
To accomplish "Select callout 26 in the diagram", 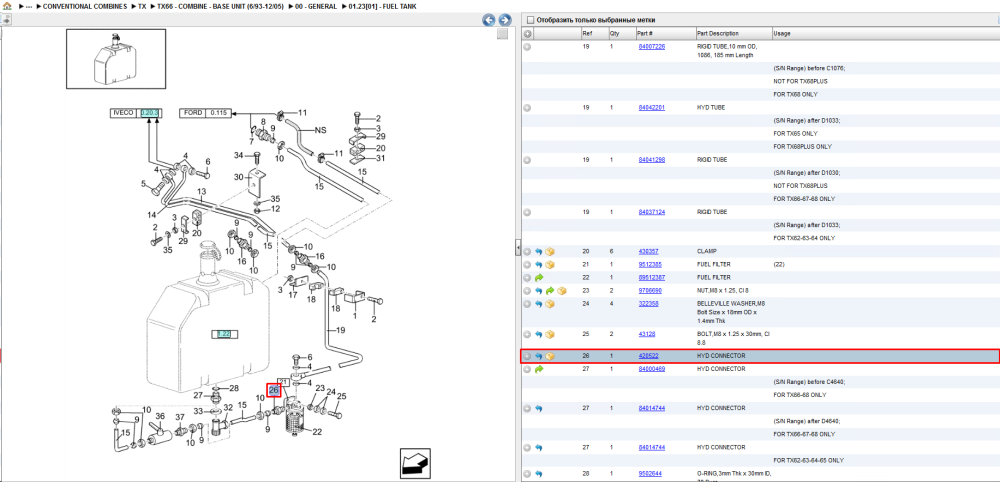I will [274, 390].
